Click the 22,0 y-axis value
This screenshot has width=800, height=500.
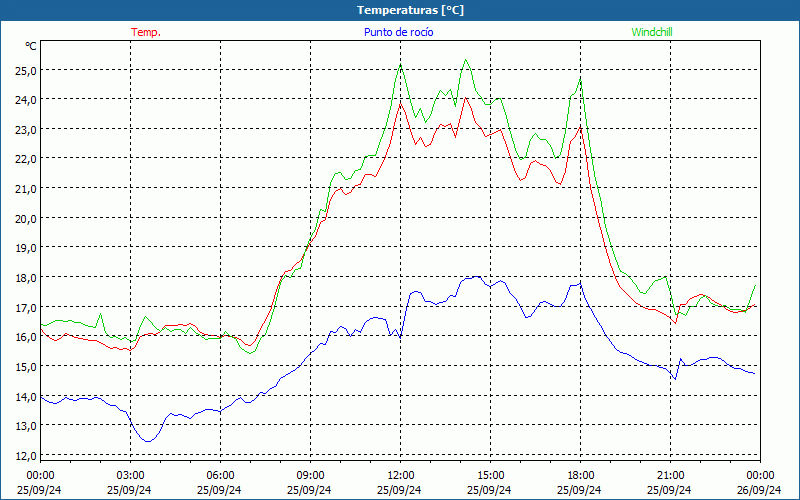[26, 159]
